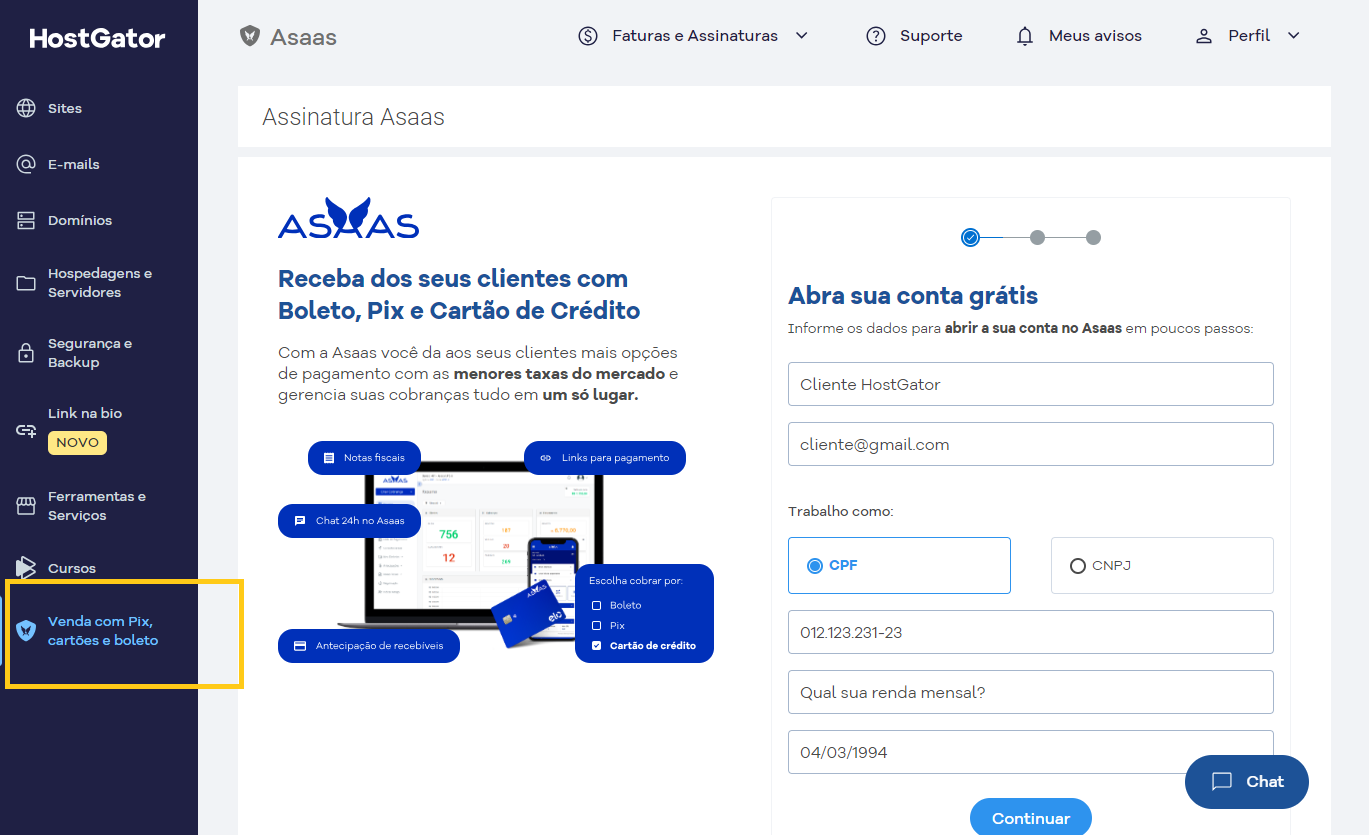Select the CNPJ radio option

point(1078,566)
